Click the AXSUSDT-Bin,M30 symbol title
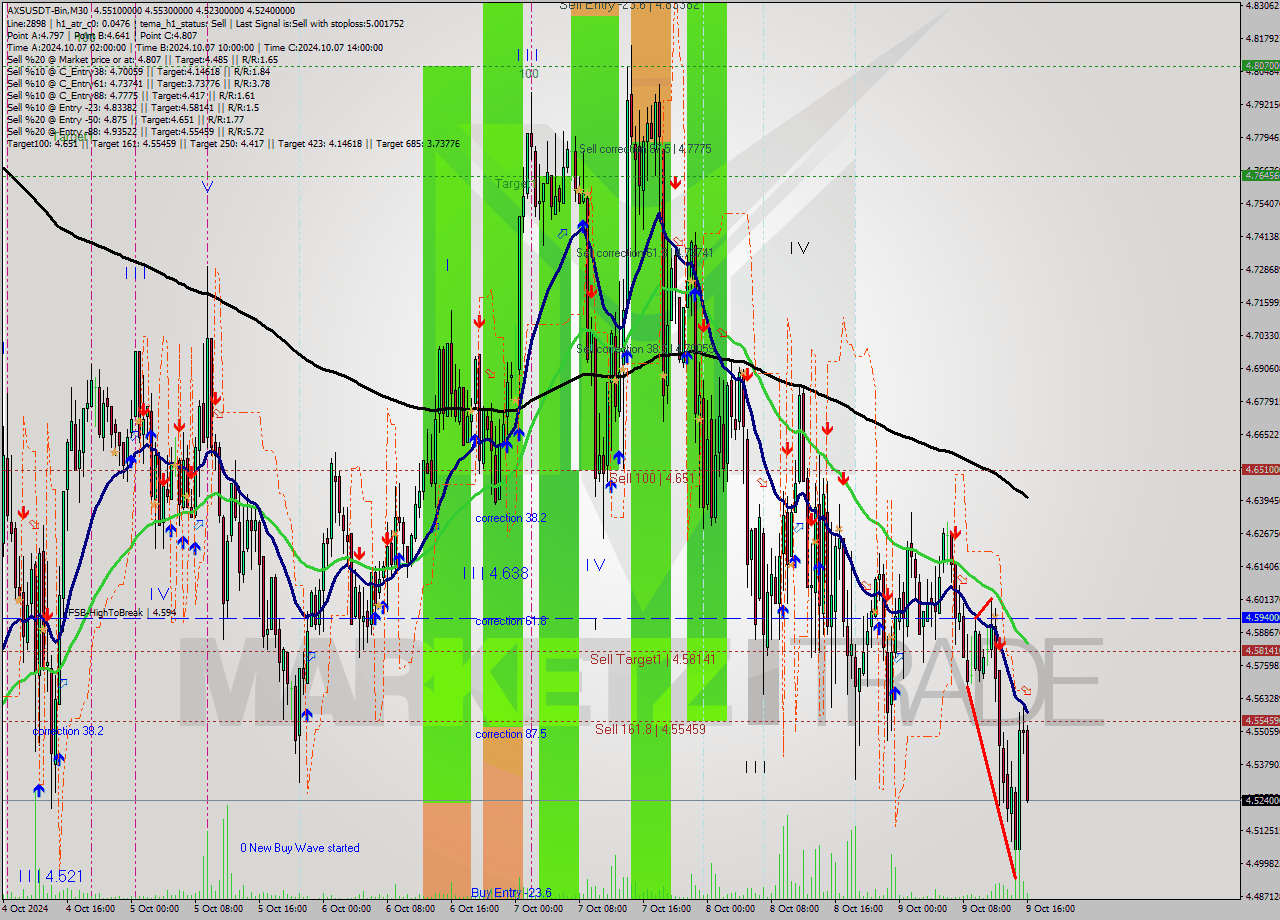The height and width of the screenshot is (920, 1280). 46,9
